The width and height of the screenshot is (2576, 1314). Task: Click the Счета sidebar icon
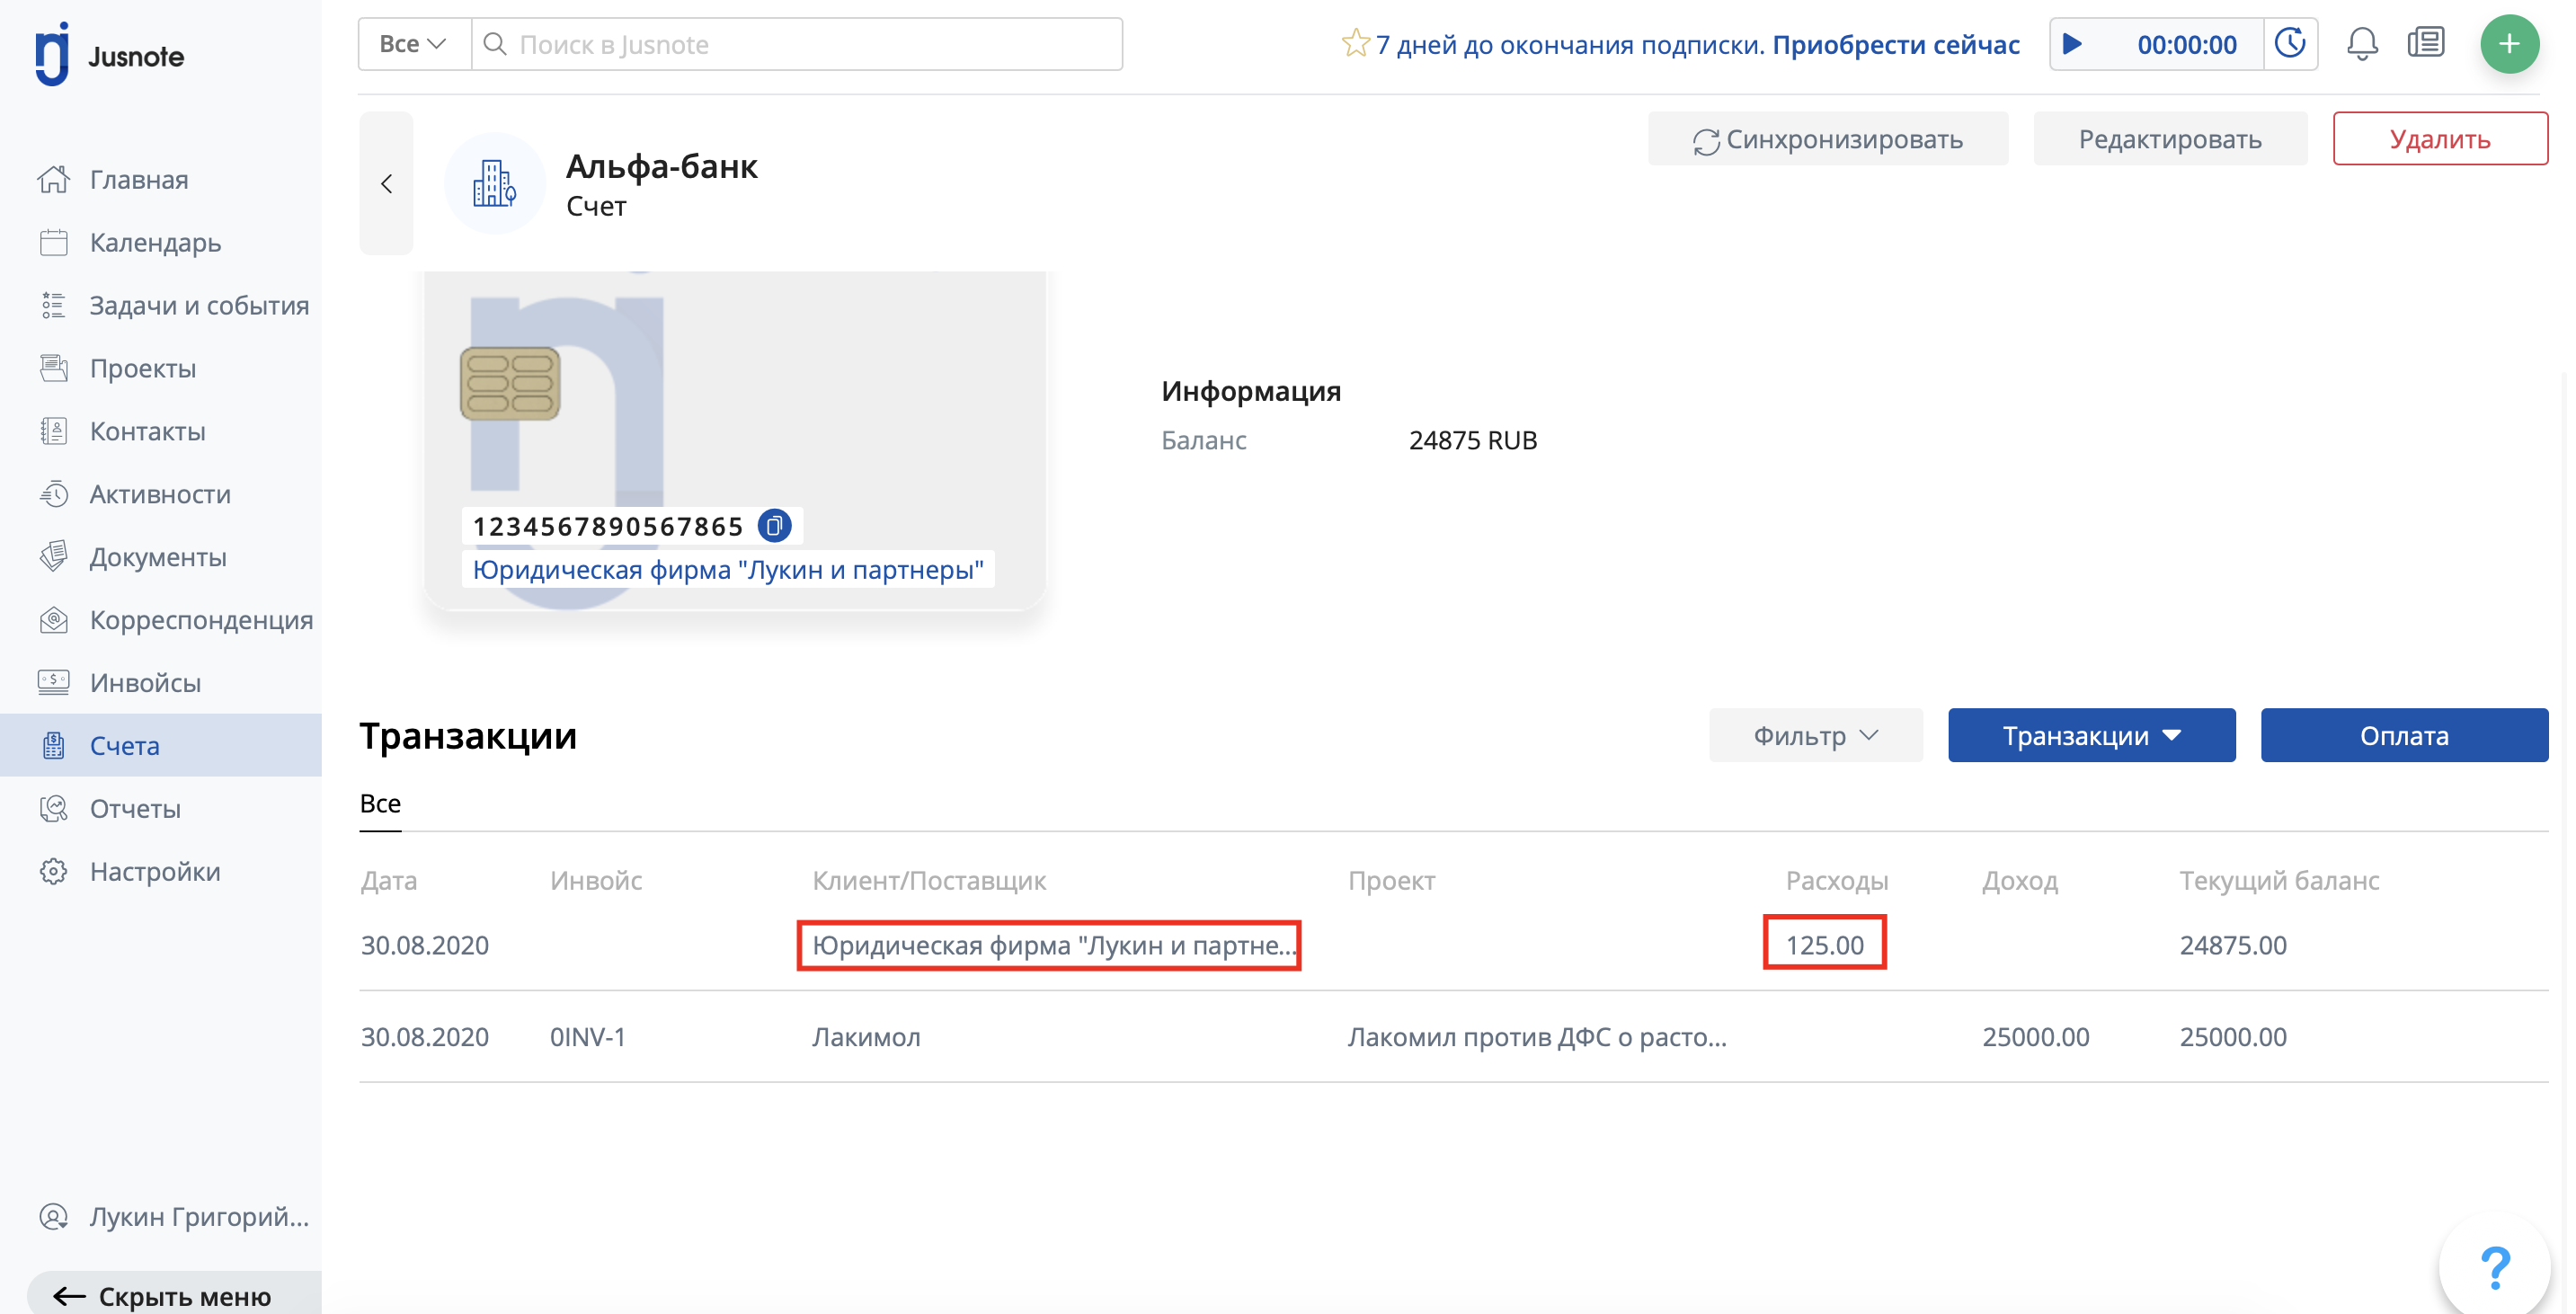[54, 746]
